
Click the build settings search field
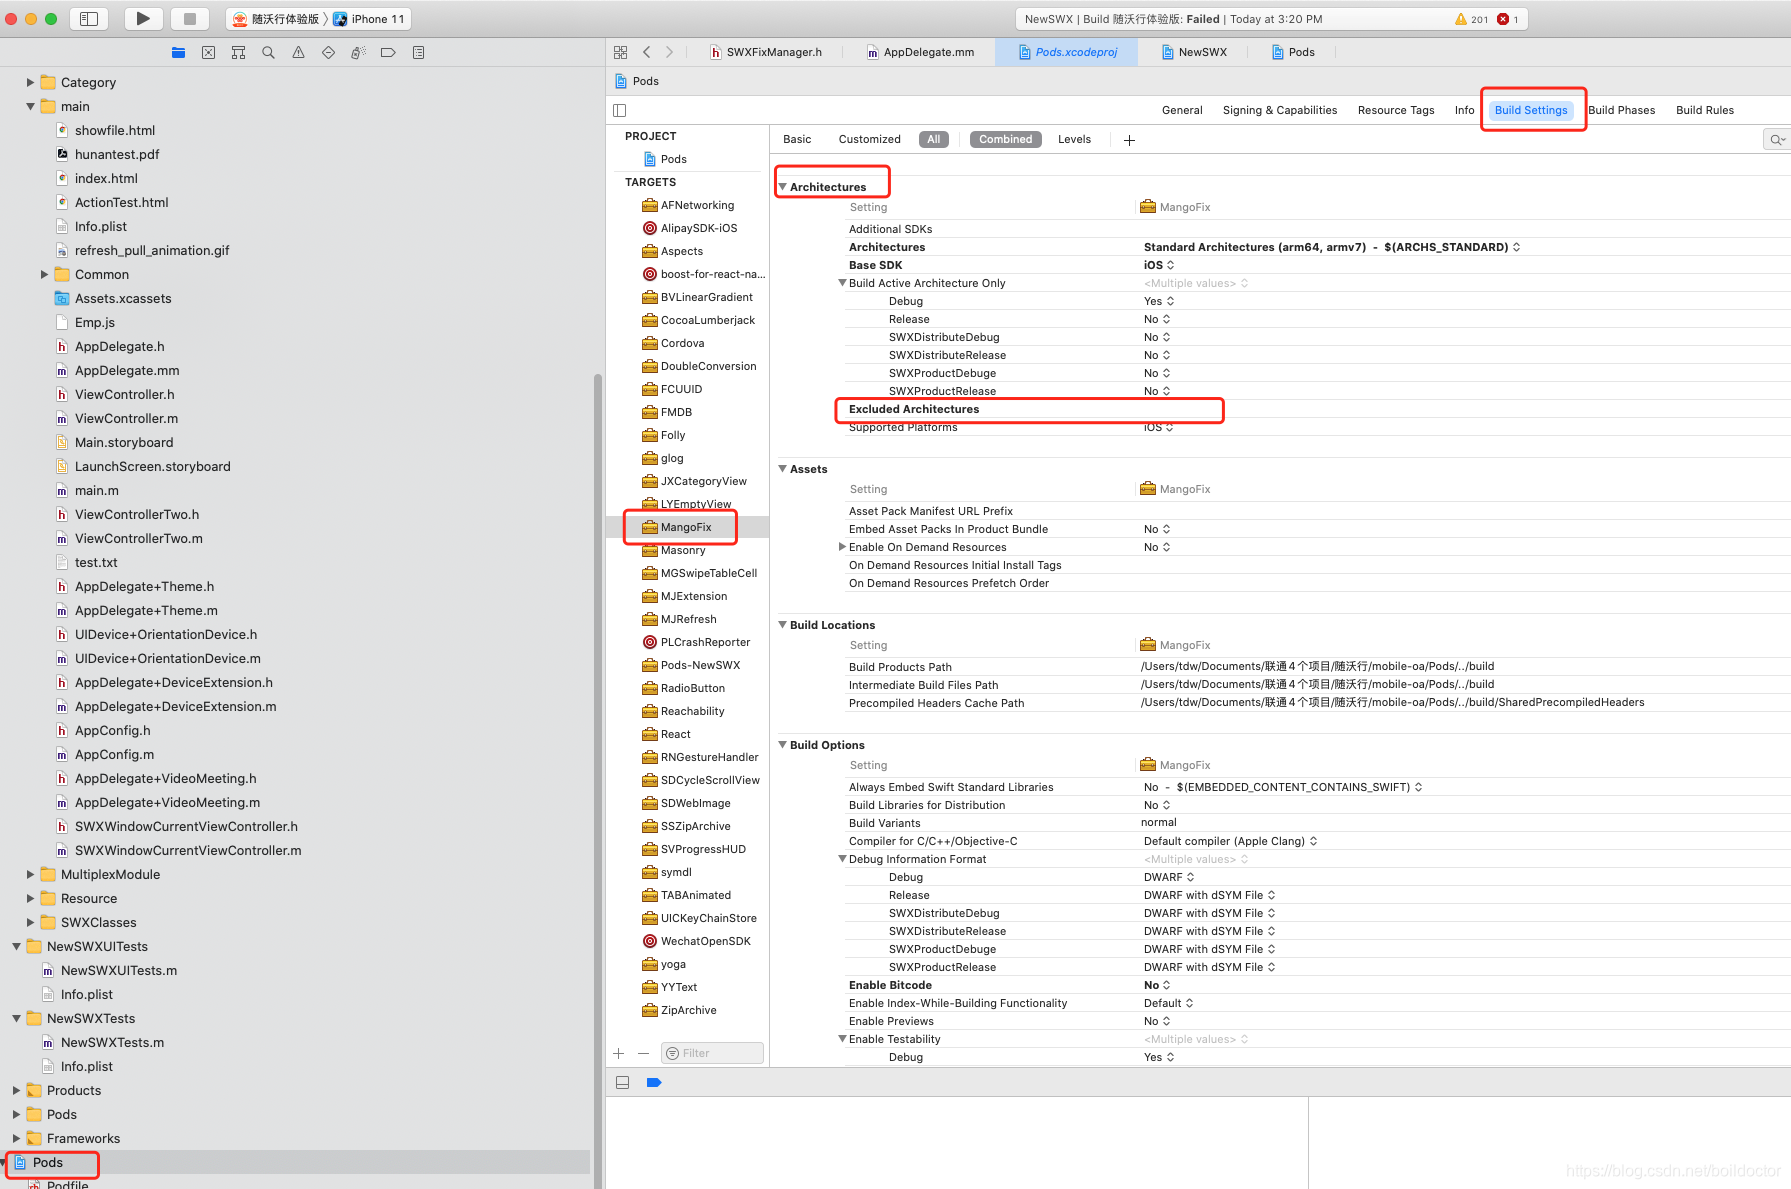click(1777, 140)
